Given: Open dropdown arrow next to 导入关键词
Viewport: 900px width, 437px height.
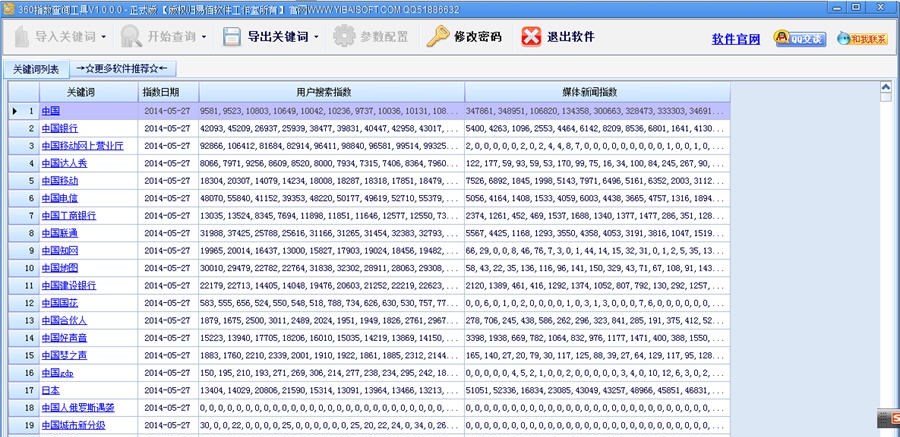Looking at the screenshot, I should tap(104, 37).
